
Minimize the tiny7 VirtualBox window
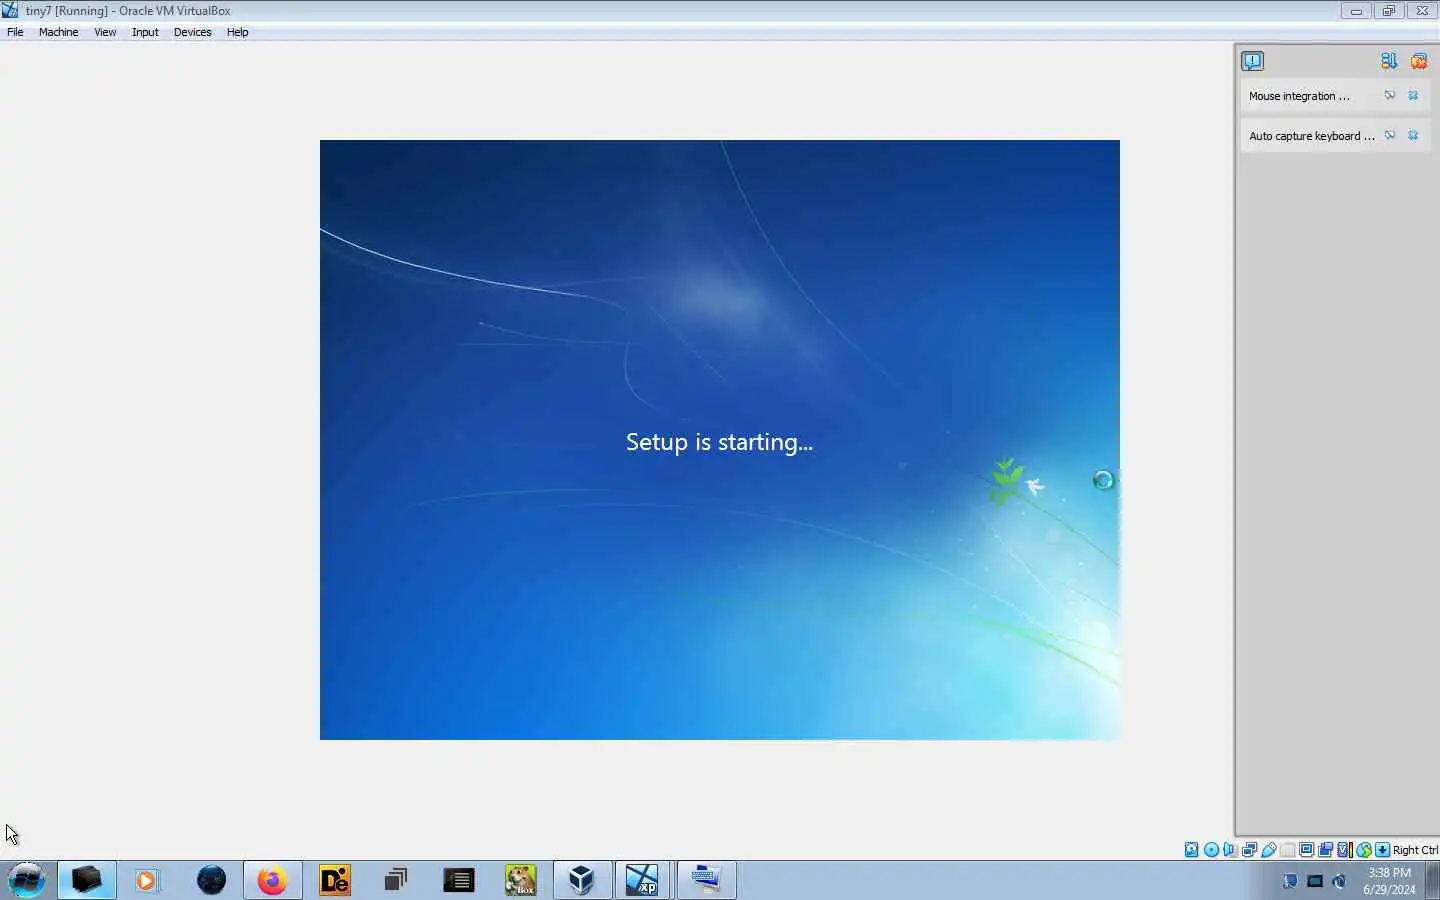(x=1356, y=11)
